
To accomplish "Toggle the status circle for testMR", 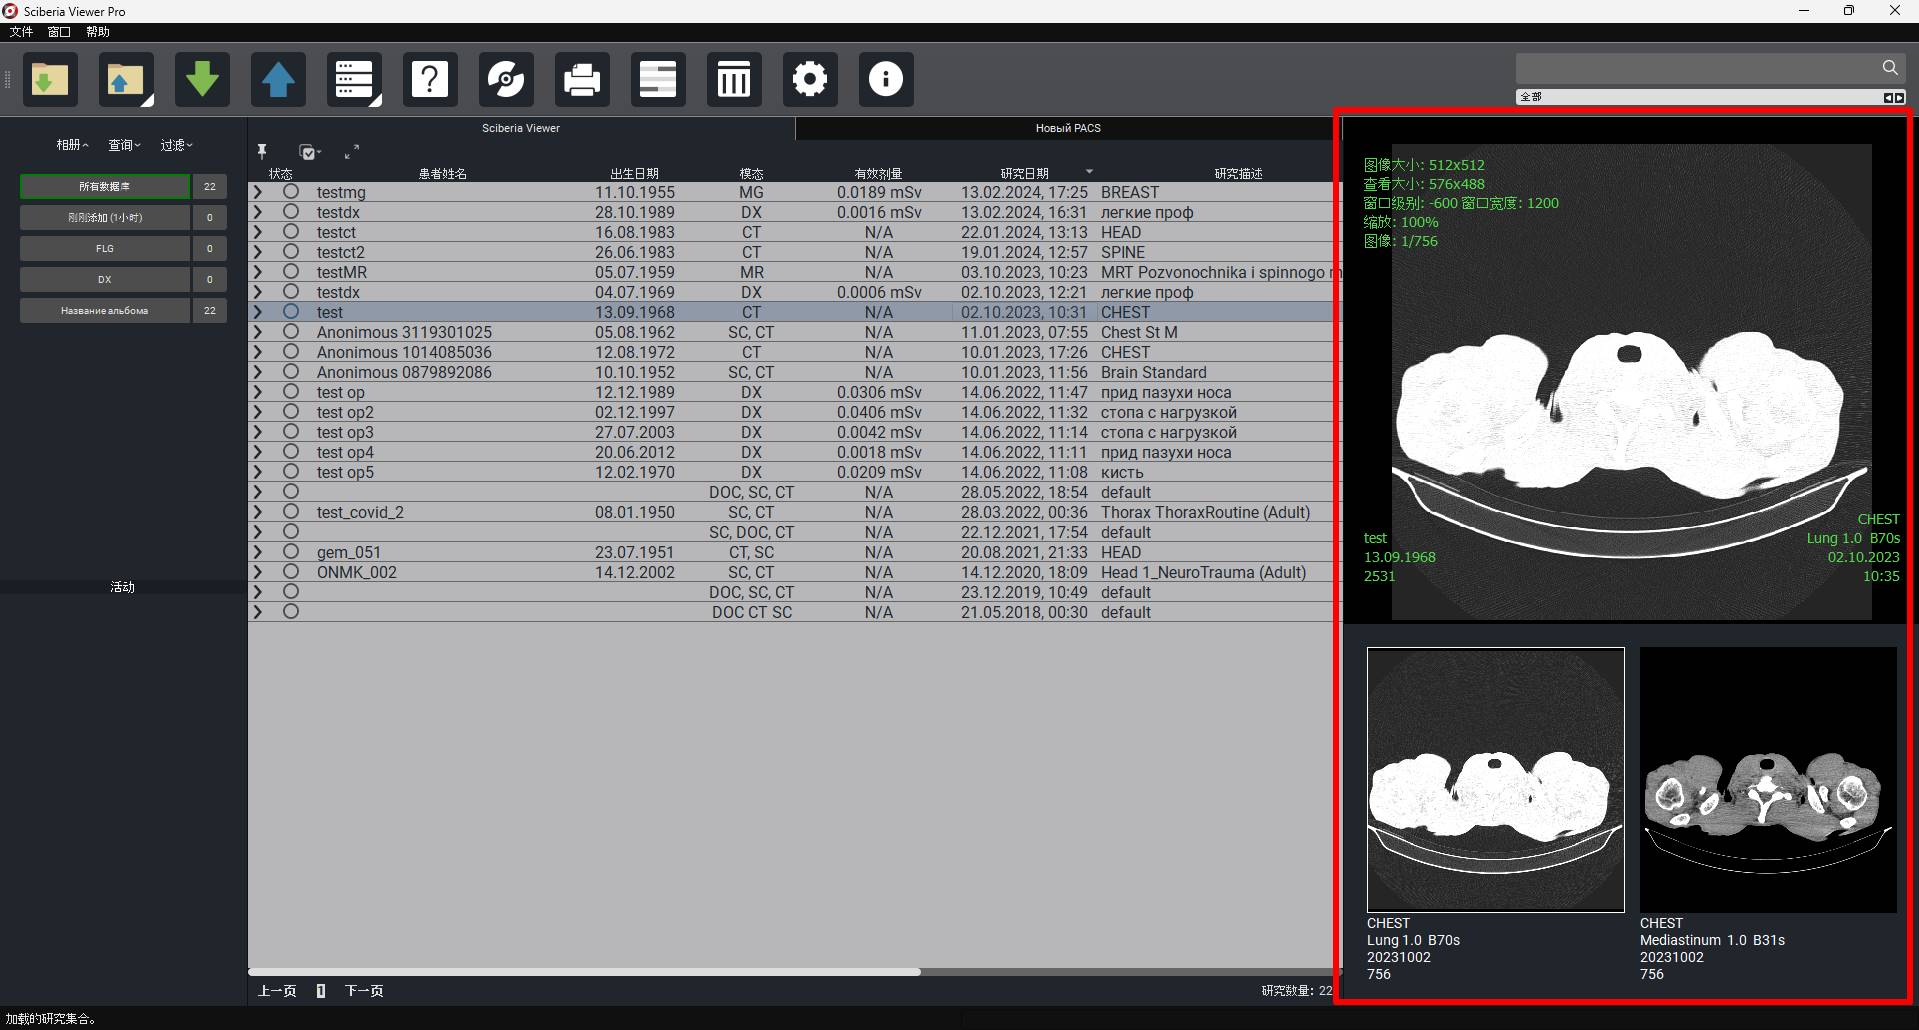I will coord(291,271).
